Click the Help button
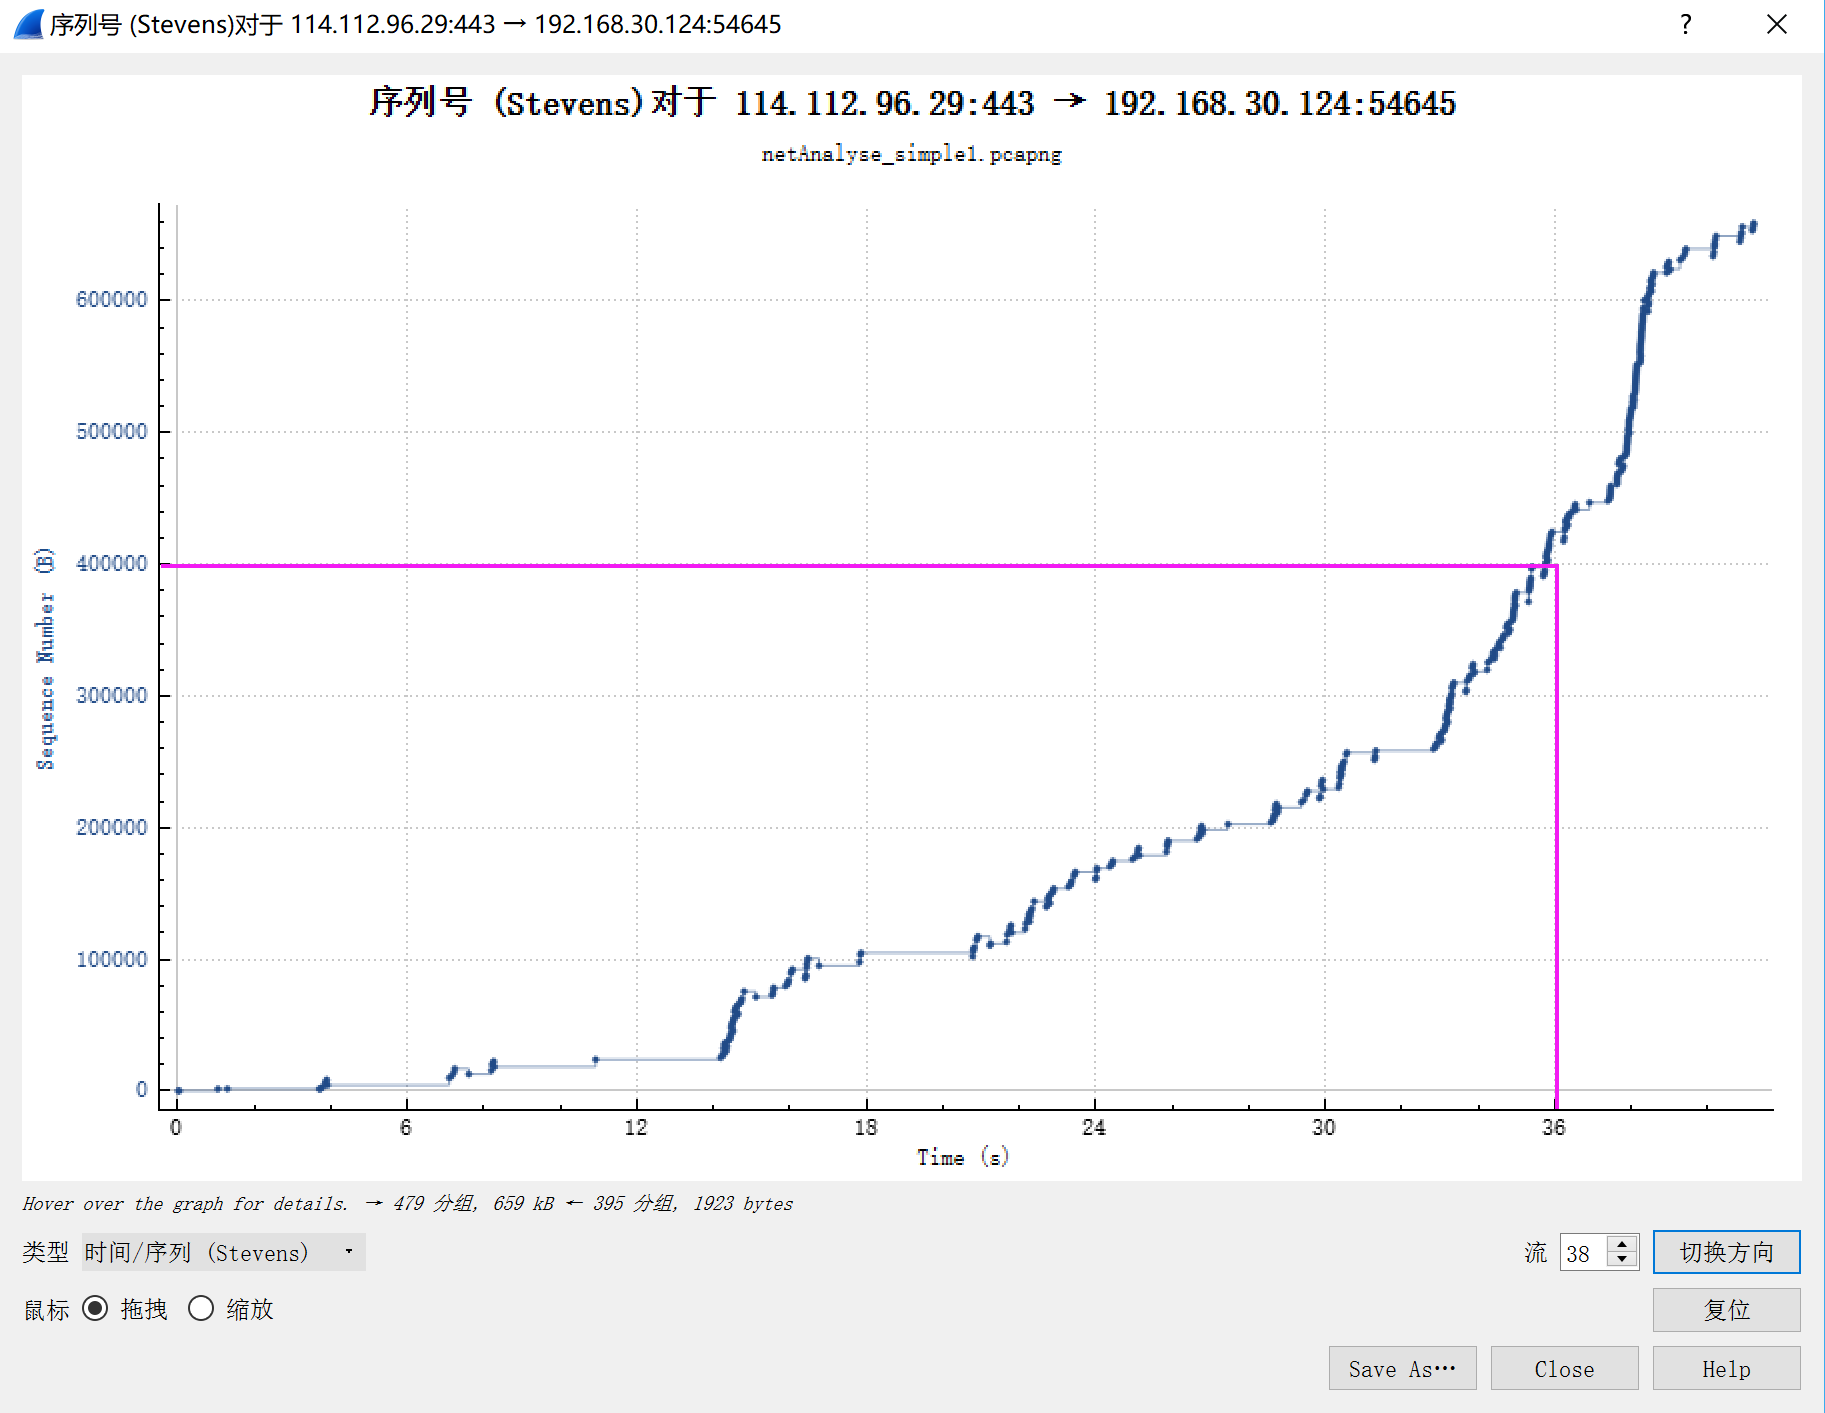This screenshot has height=1413, width=1825. tap(1726, 1368)
